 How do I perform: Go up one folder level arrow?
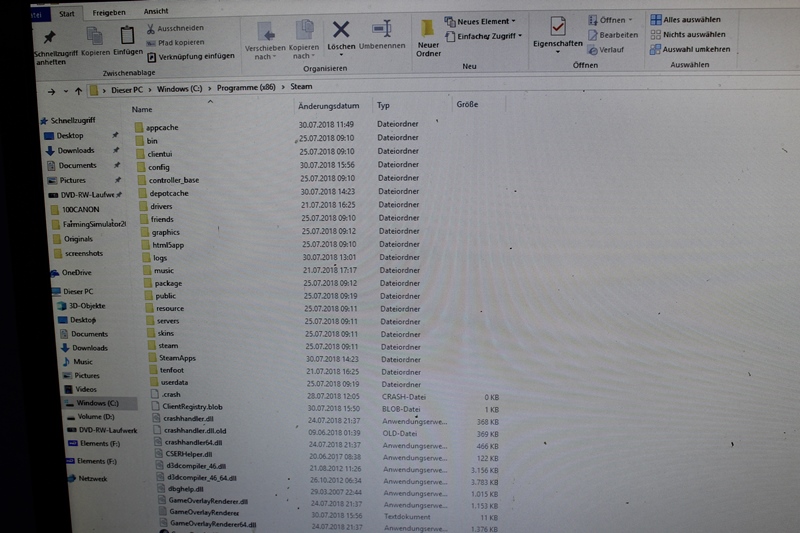coord(78,91)
